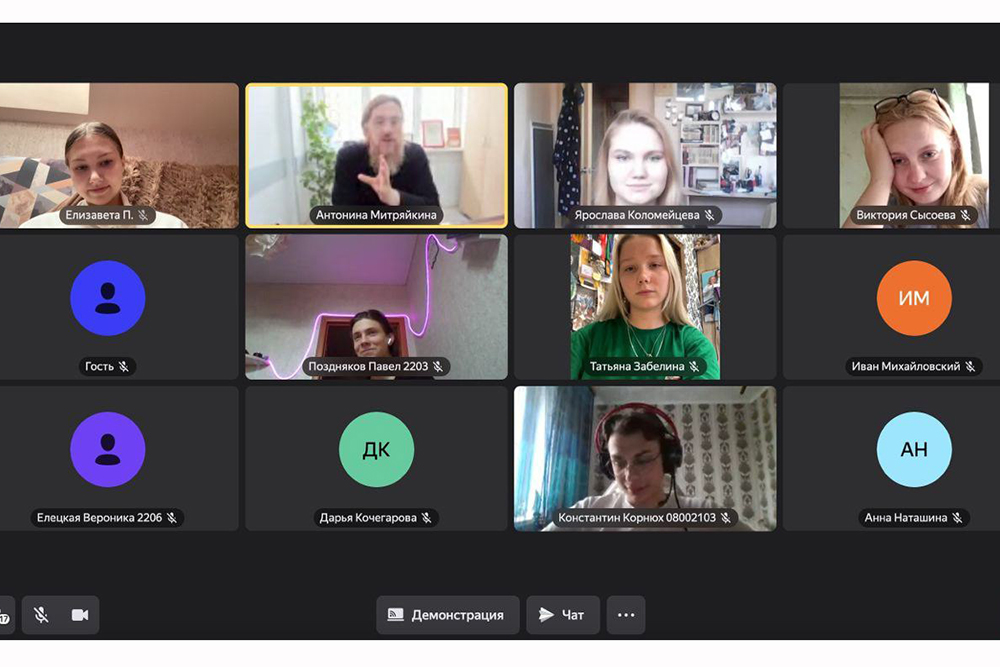Click the name label Константин Корнюх 08002103

pos(637,517)
